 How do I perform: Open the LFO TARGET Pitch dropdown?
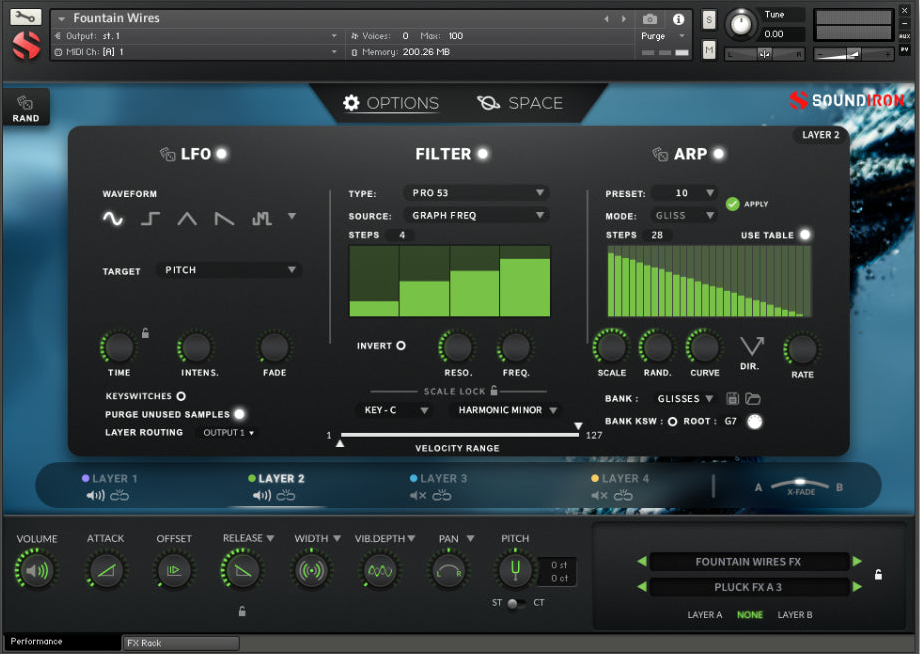pos(229,270)
